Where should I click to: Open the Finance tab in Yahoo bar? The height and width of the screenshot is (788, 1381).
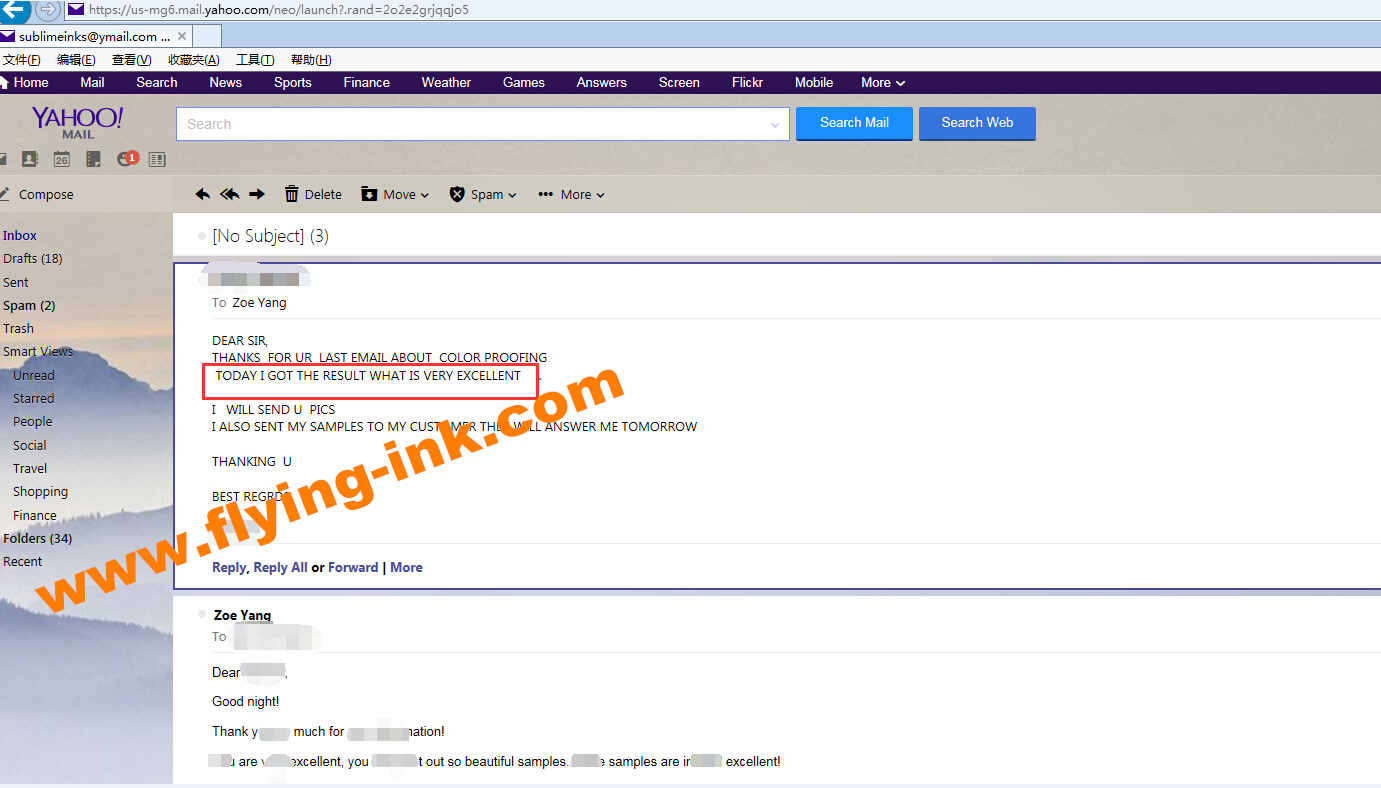(x=366, y=83)
